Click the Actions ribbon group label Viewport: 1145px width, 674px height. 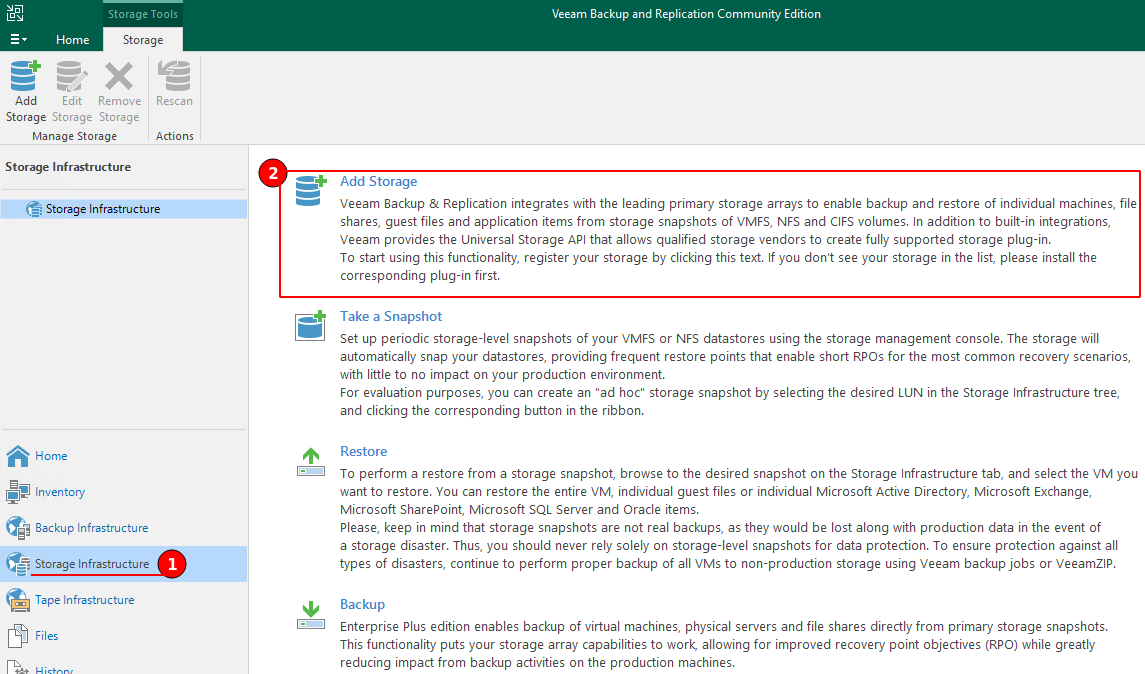tap(175, 136)
